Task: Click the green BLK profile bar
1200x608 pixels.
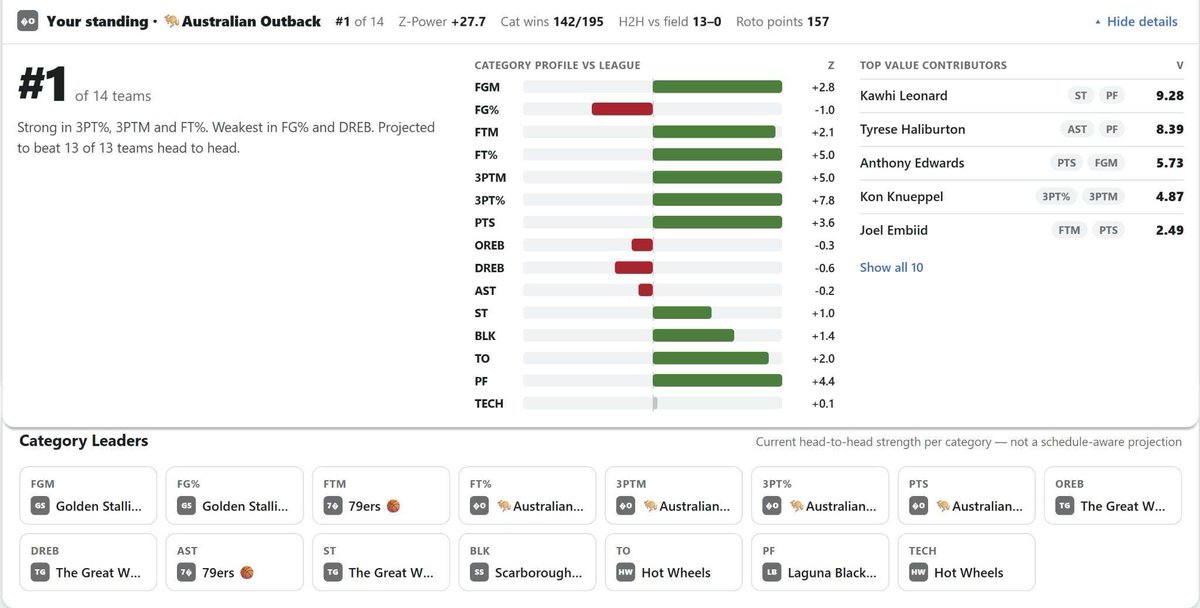Action: point(693,336)
